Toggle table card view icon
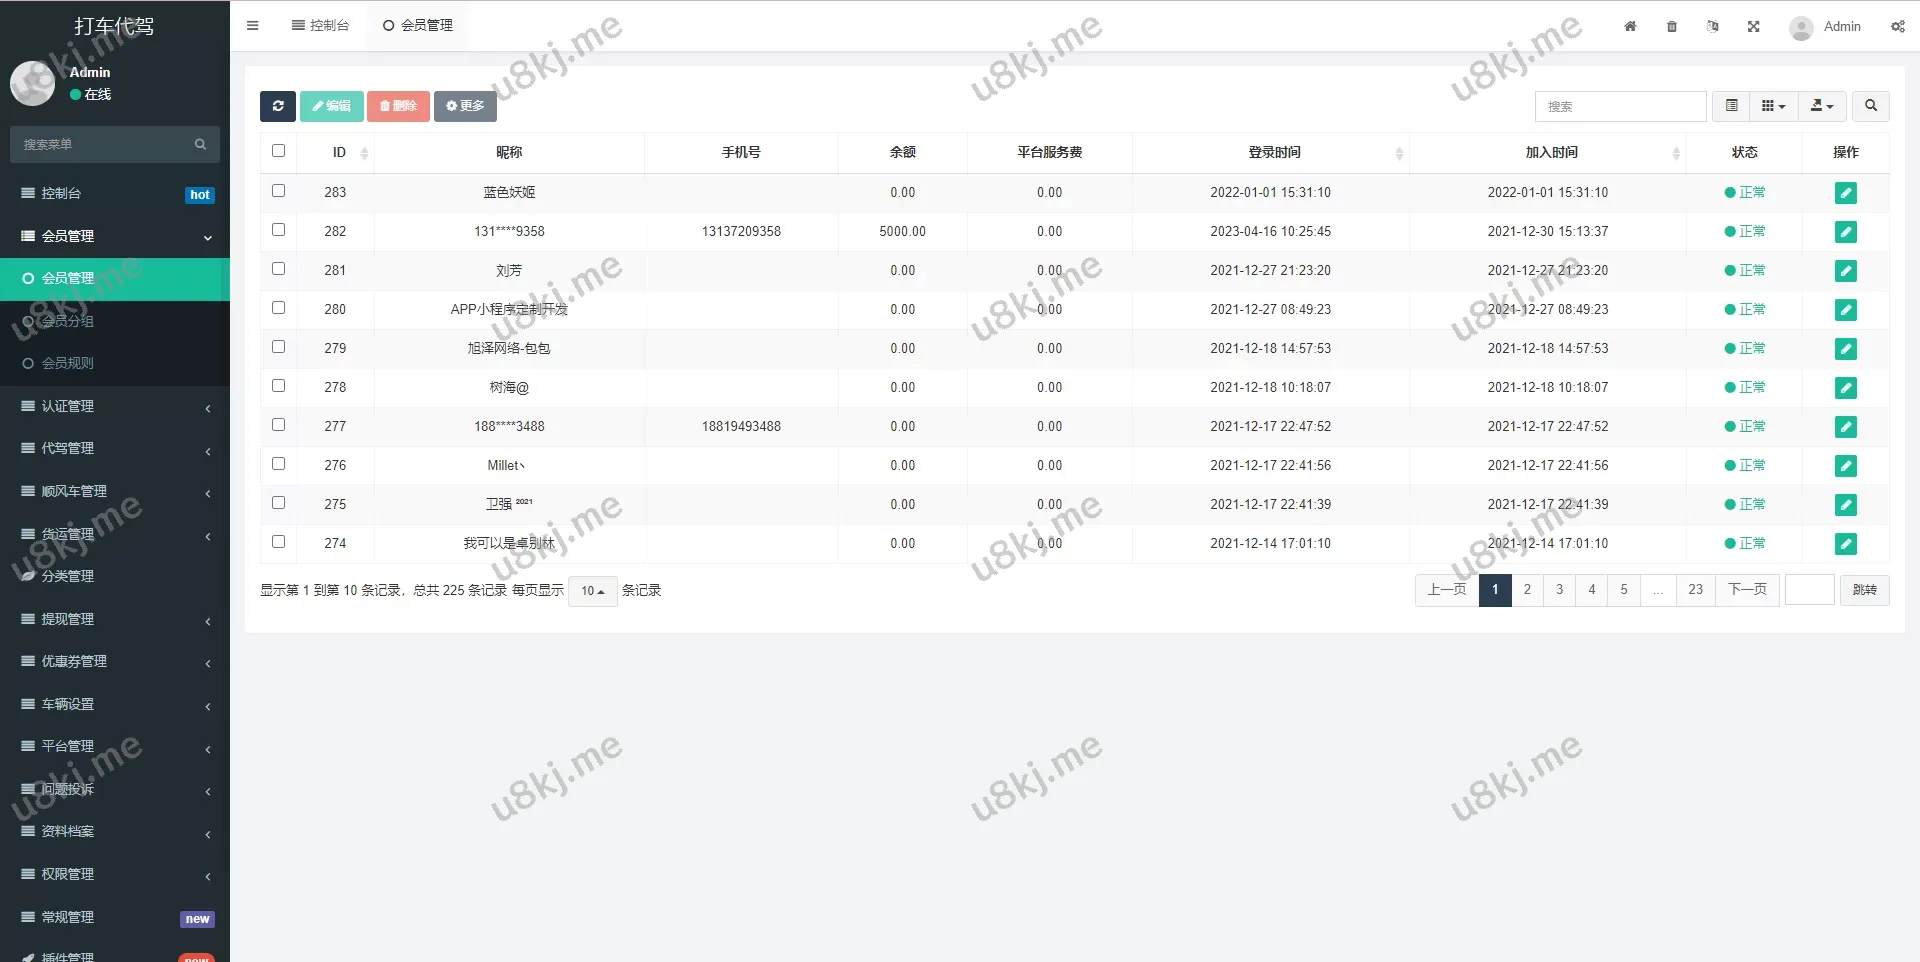The height and width of the screenshot is (962, 1920). click(1731, 106)
